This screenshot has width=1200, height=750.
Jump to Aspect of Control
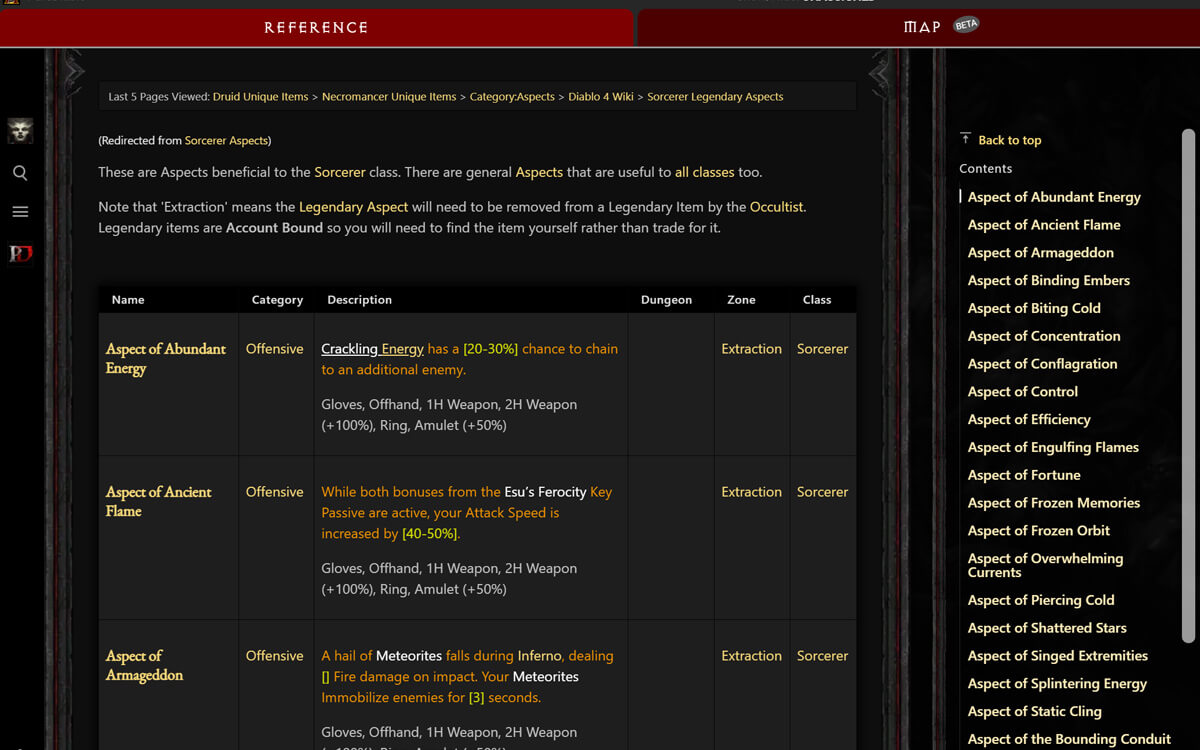coord(1023,392)
